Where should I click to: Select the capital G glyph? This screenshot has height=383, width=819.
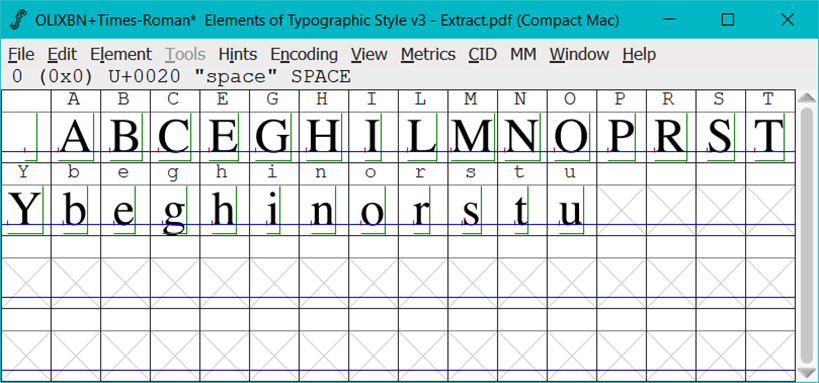pyautogui.click(x=274, y=137)
